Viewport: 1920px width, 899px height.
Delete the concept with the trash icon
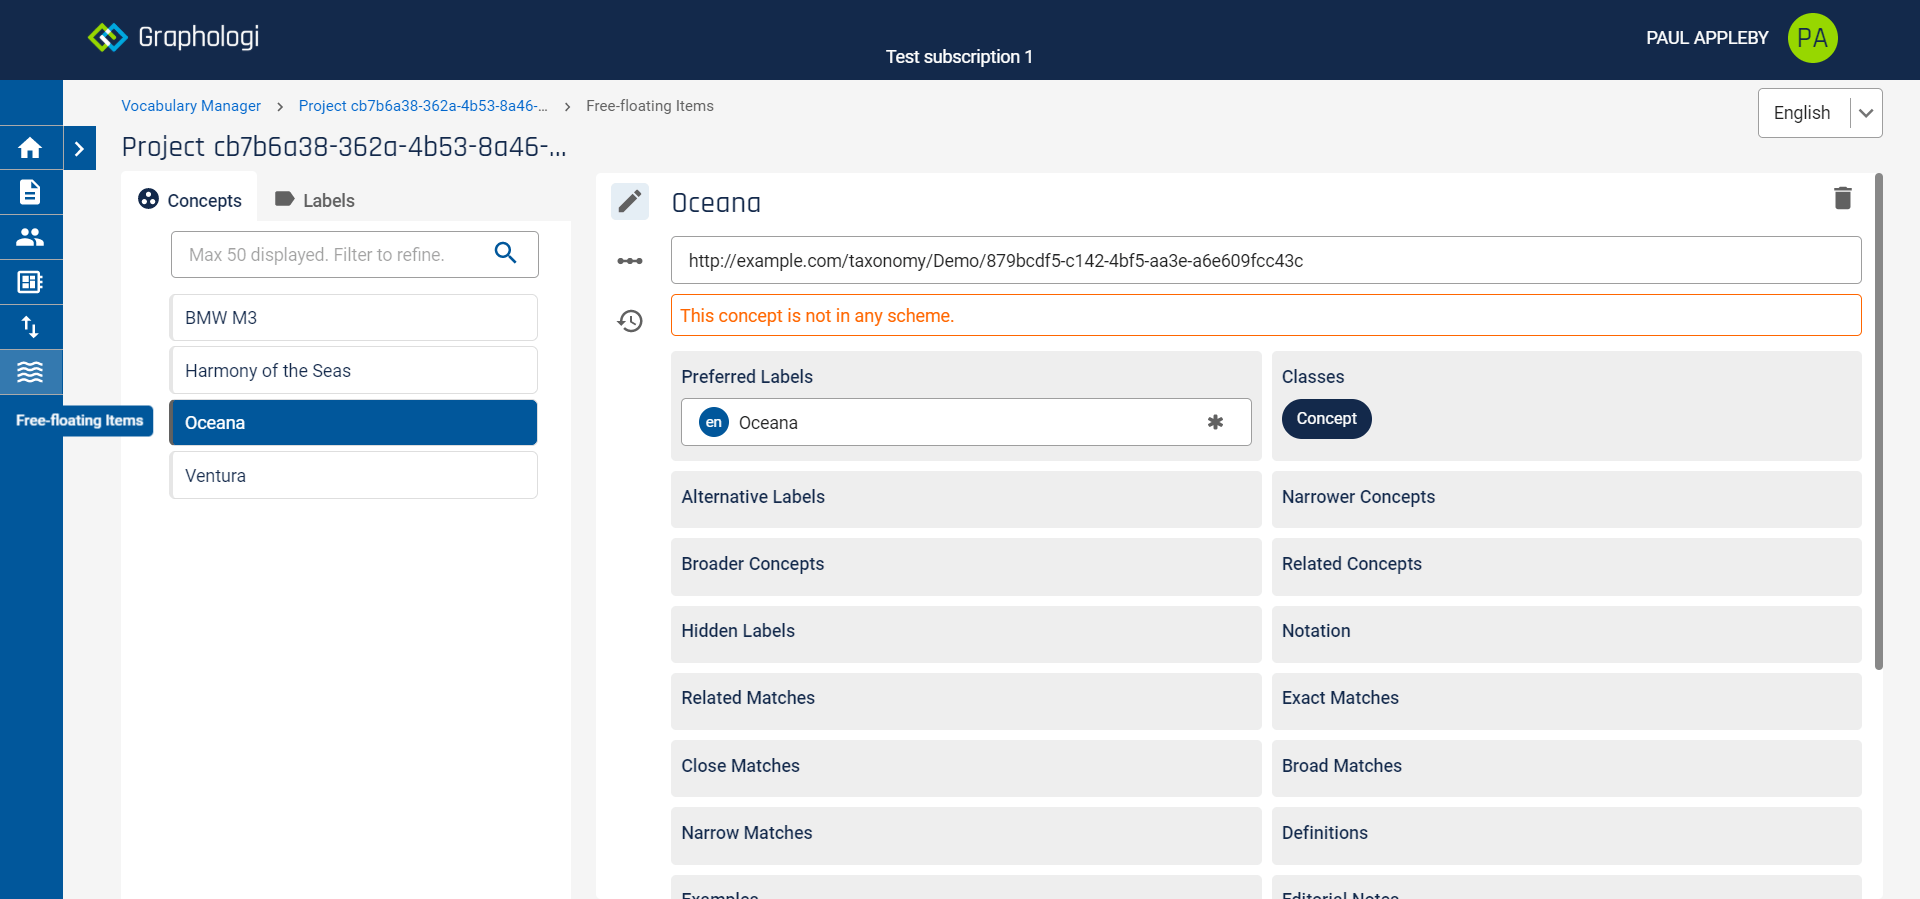click(x=1842, y=198)
